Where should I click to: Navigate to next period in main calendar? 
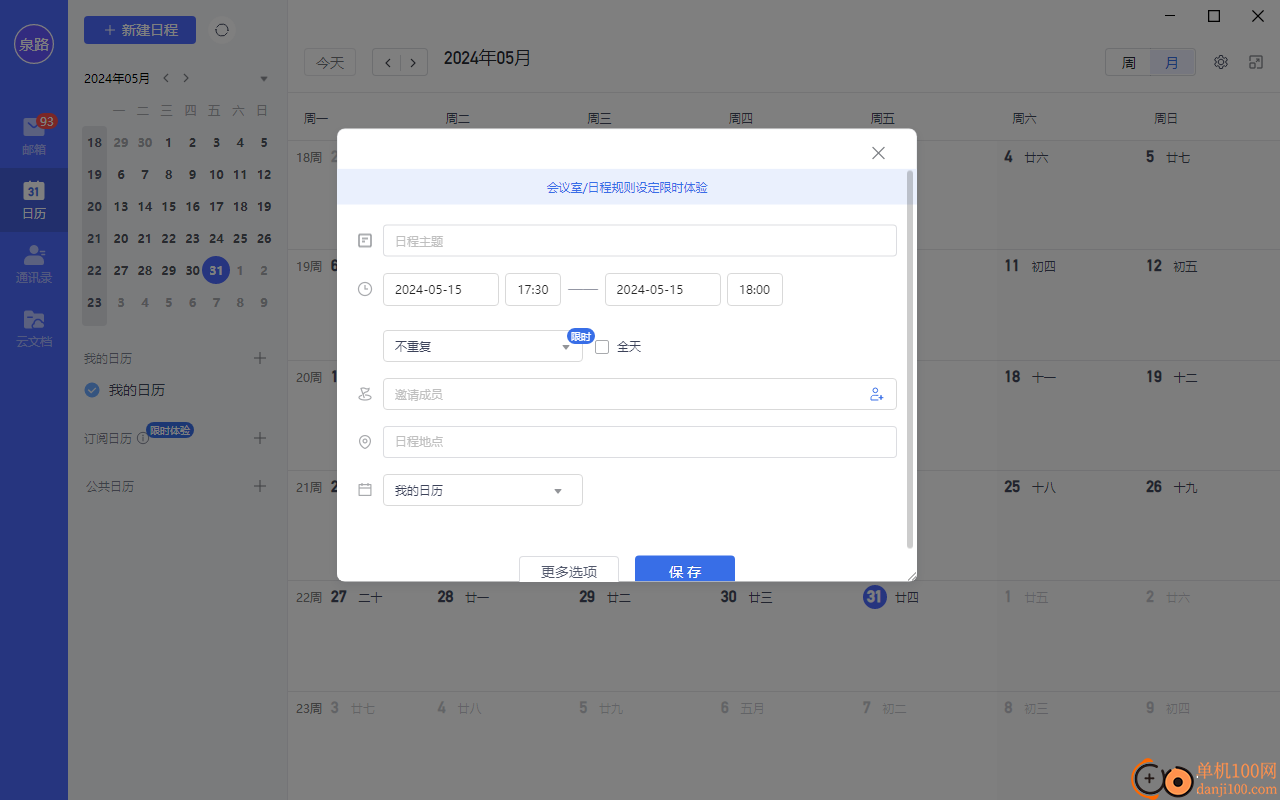[414, 62]
